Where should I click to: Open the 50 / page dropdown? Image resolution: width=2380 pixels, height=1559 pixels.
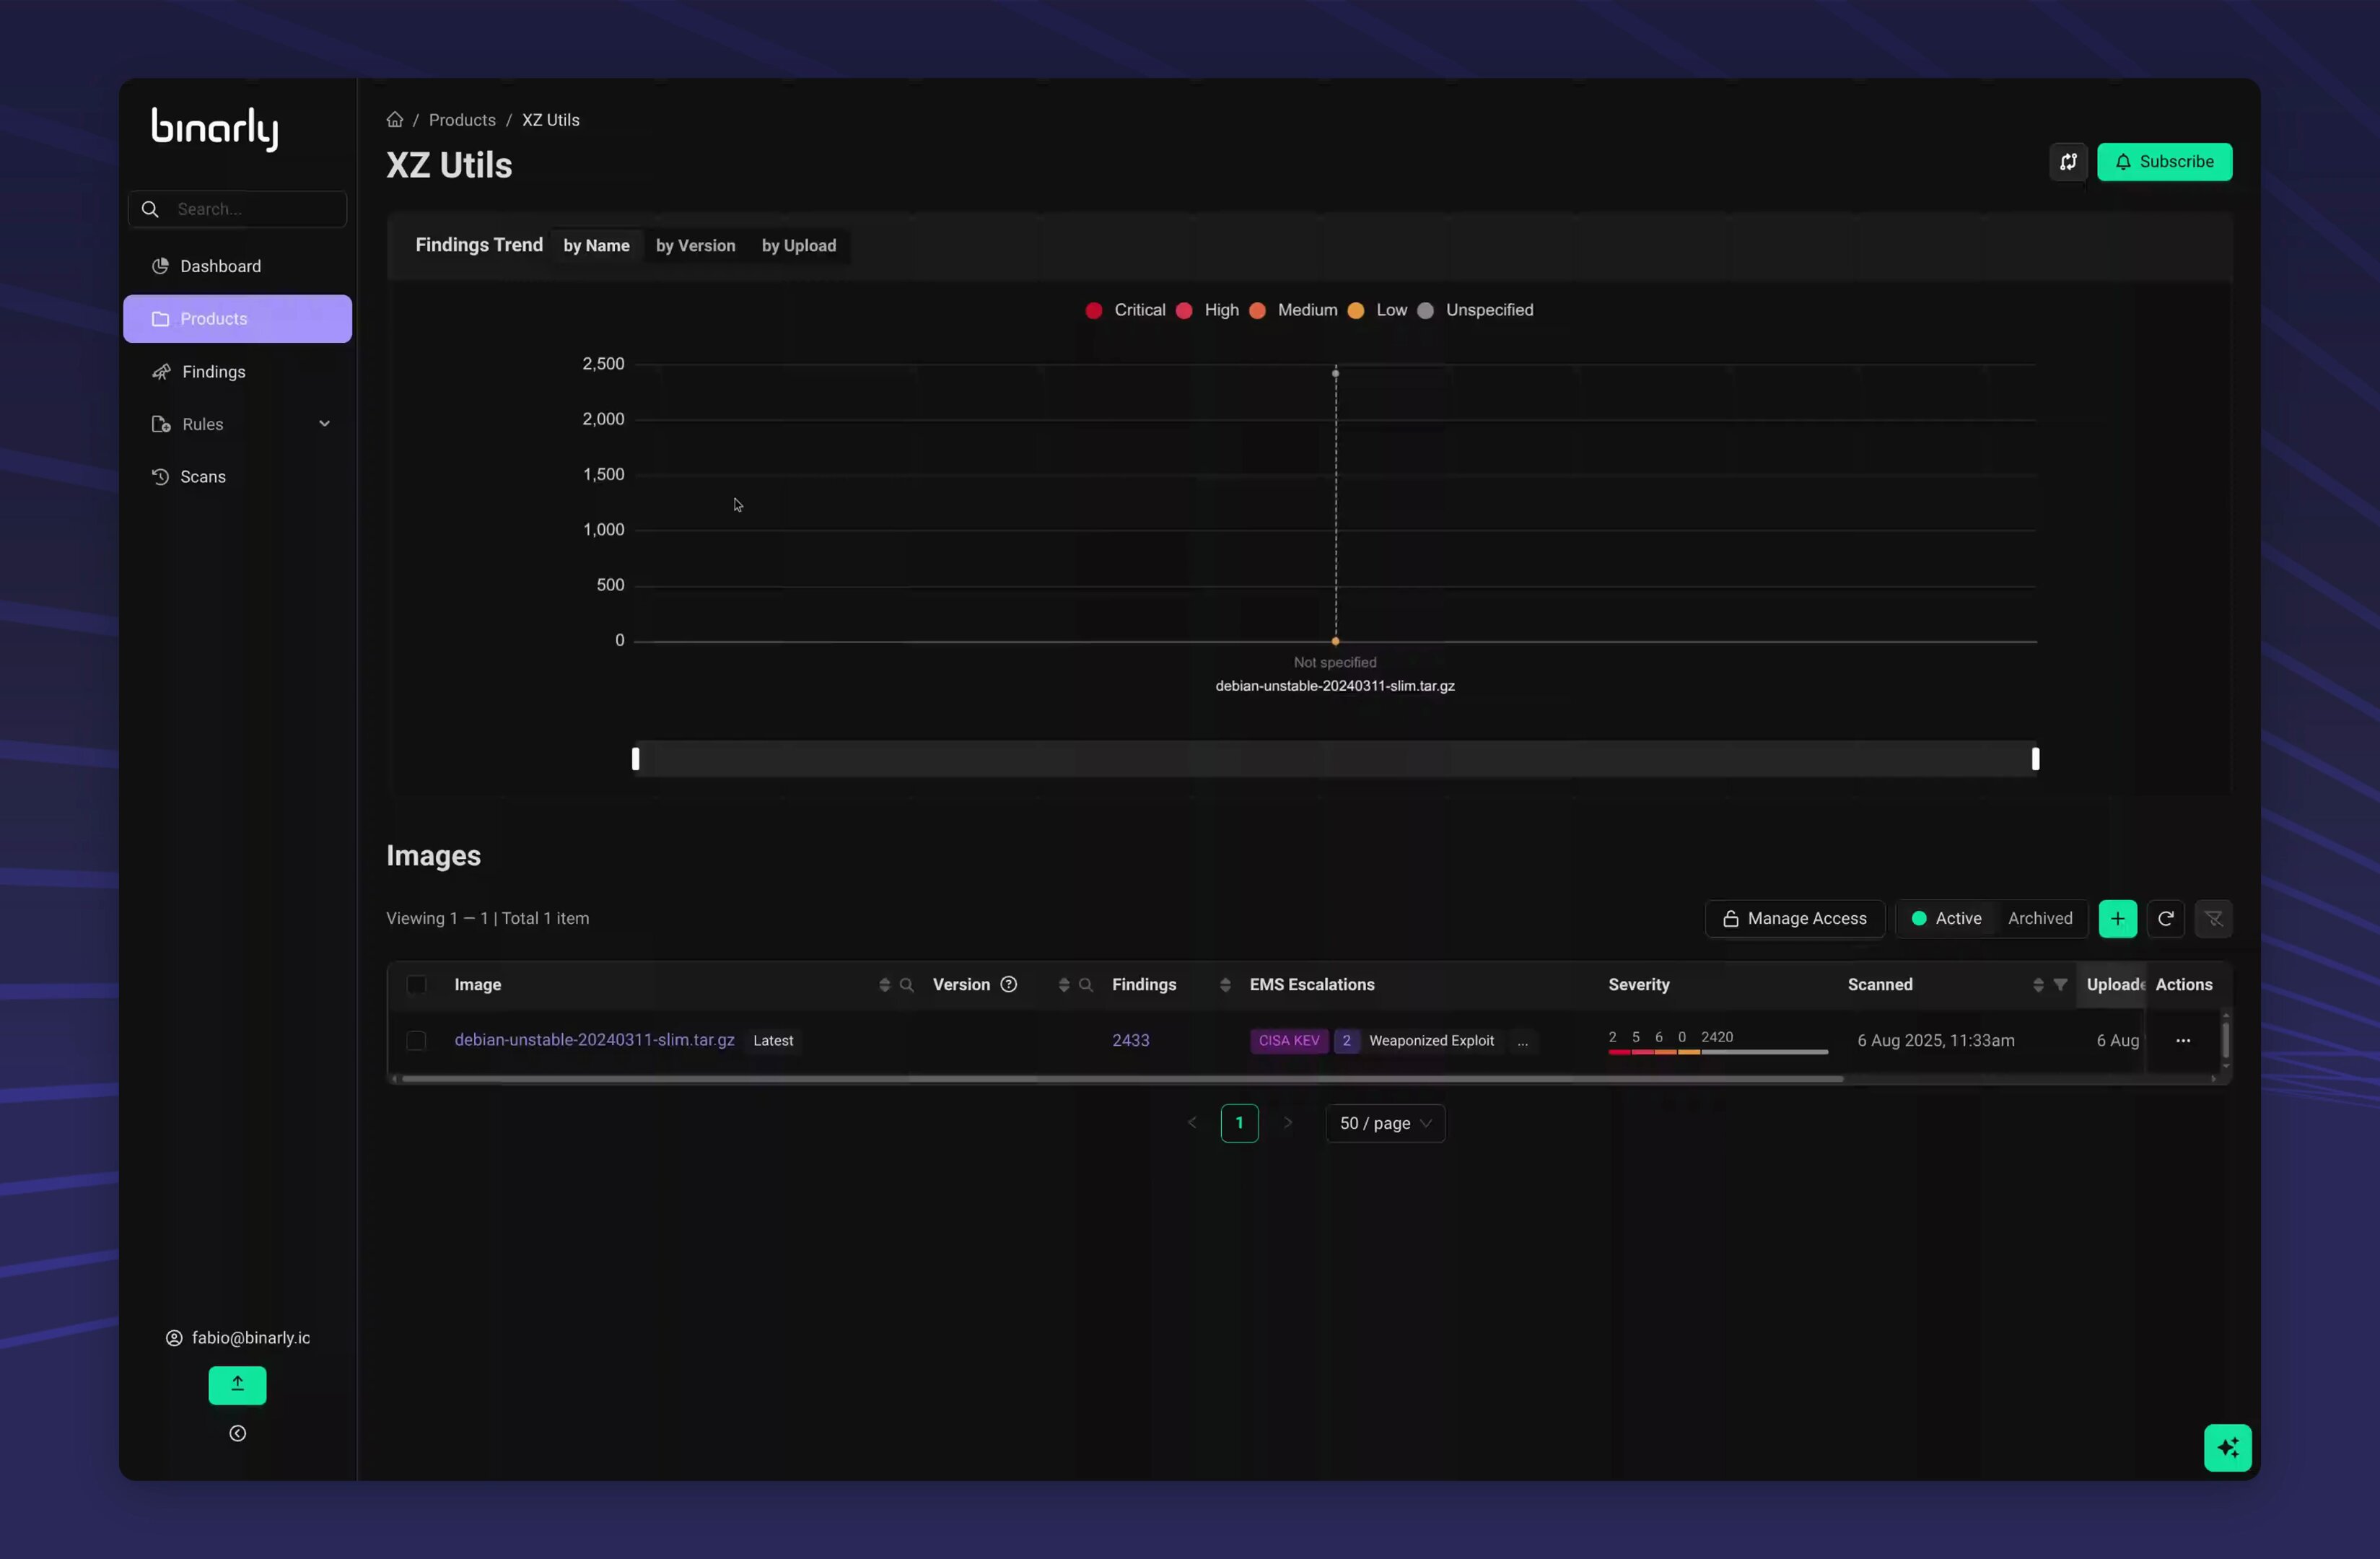[x=1384, y=1123]
